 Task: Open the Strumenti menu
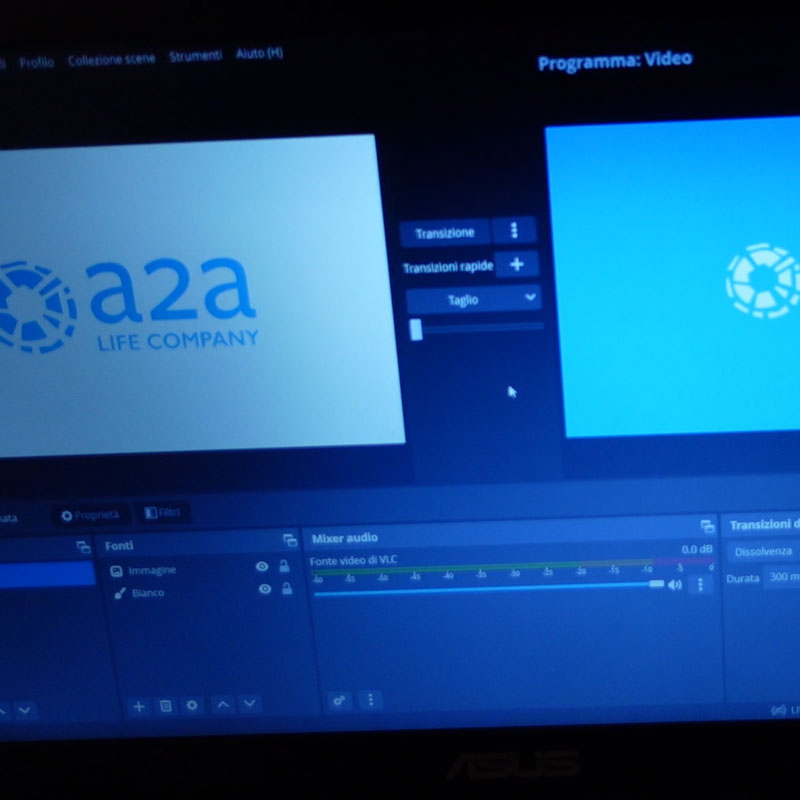[195, 56]
